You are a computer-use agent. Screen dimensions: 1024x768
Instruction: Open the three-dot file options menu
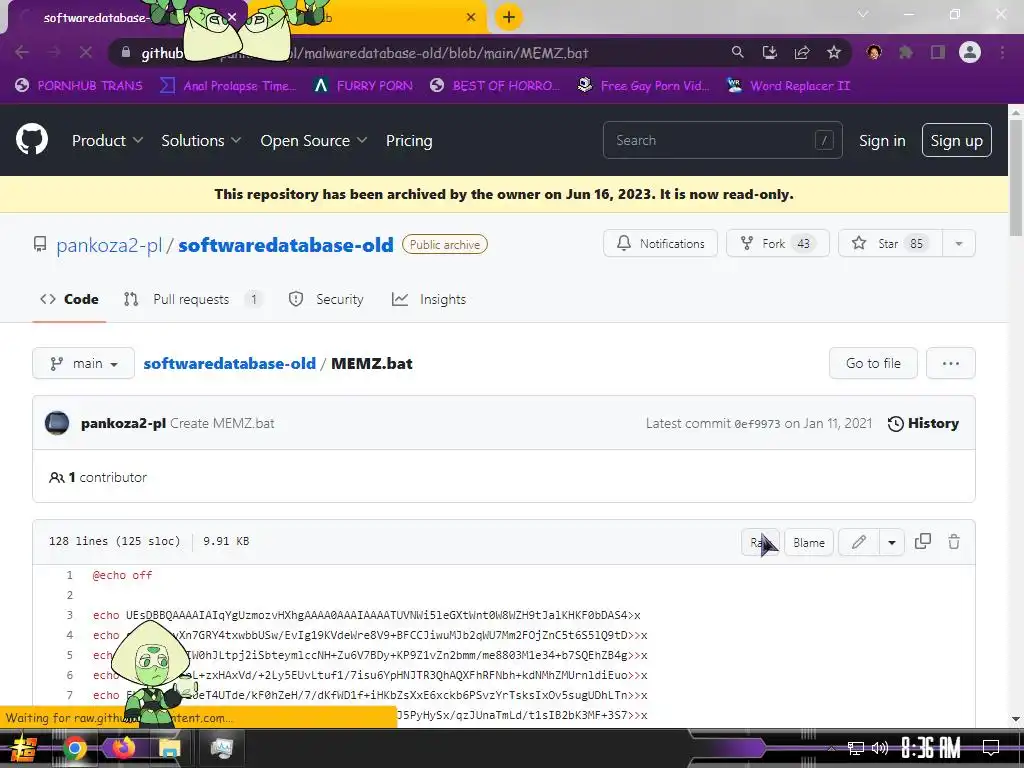click(x=951, y=363)
